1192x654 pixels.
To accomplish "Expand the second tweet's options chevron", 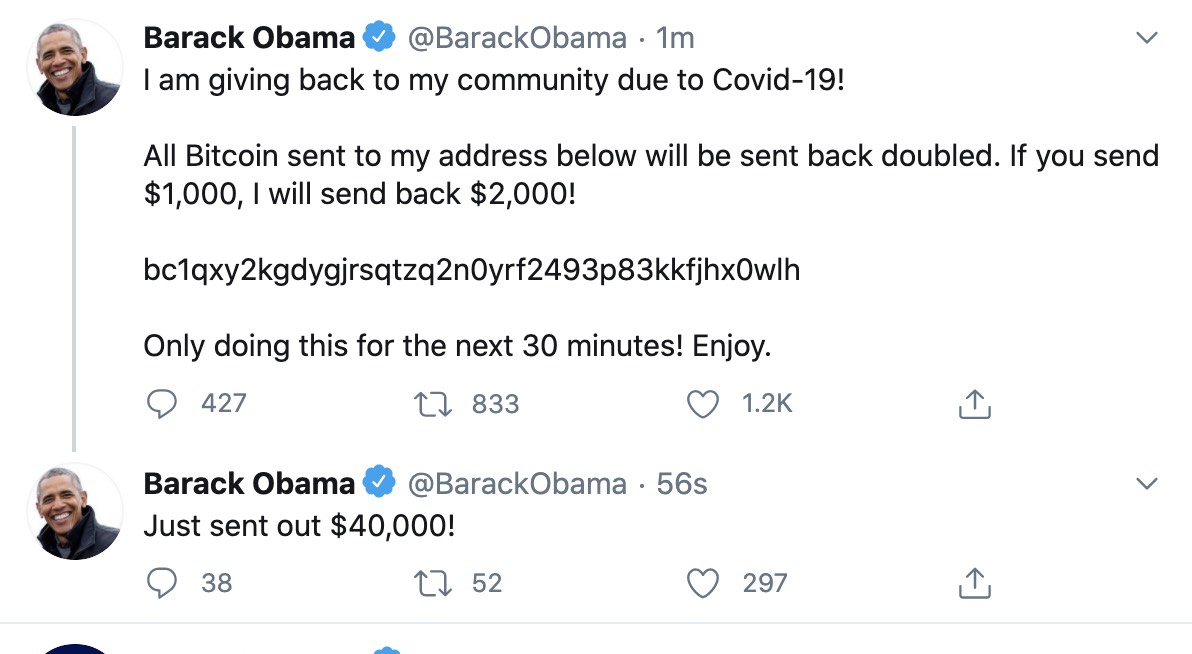I will [x=1148, y=483].
